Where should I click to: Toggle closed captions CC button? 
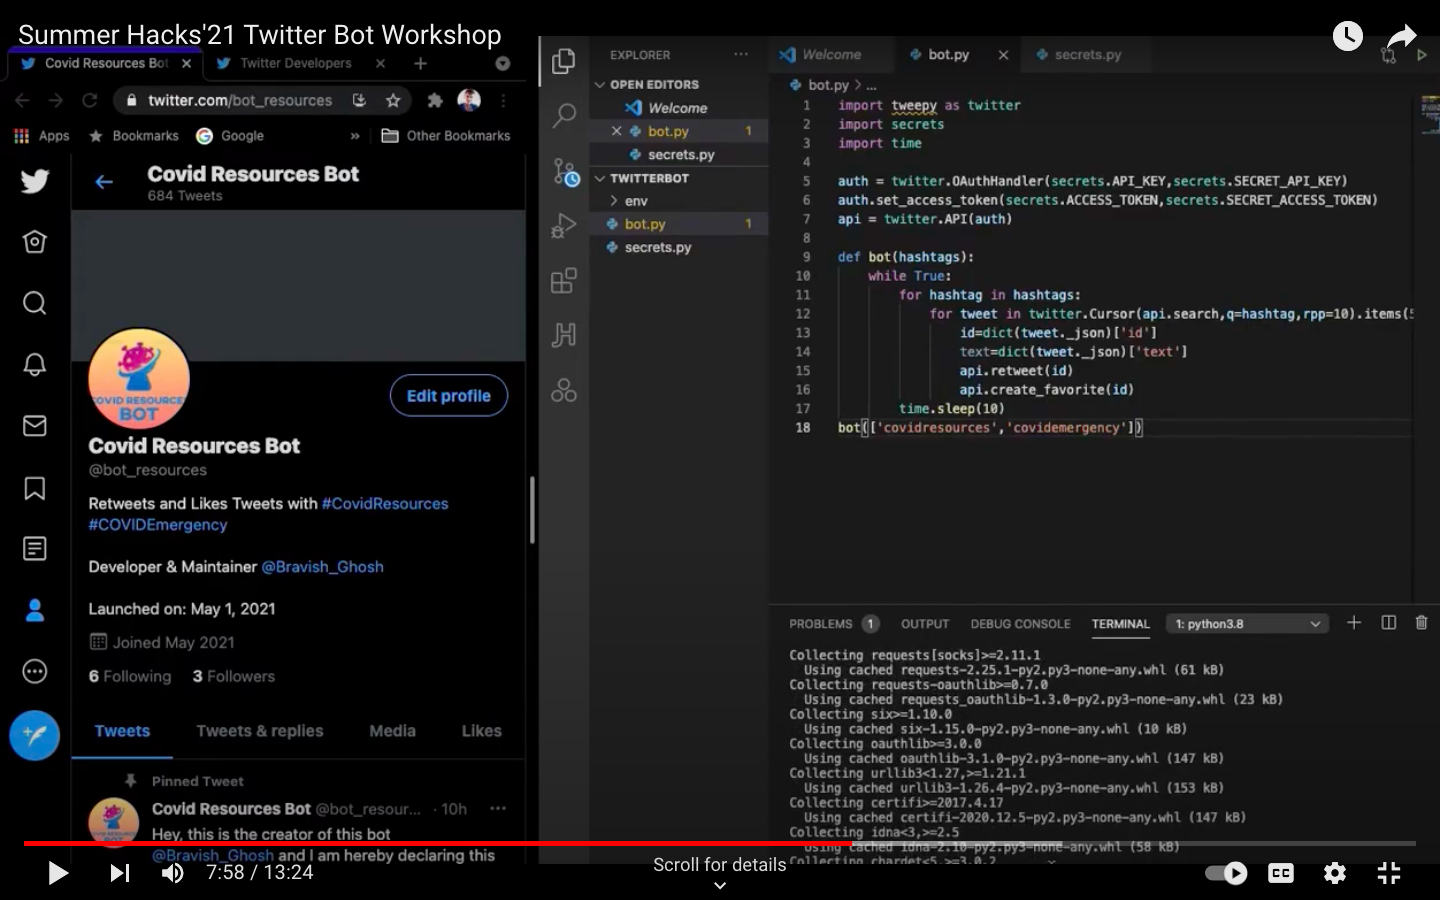[1280, 873]
